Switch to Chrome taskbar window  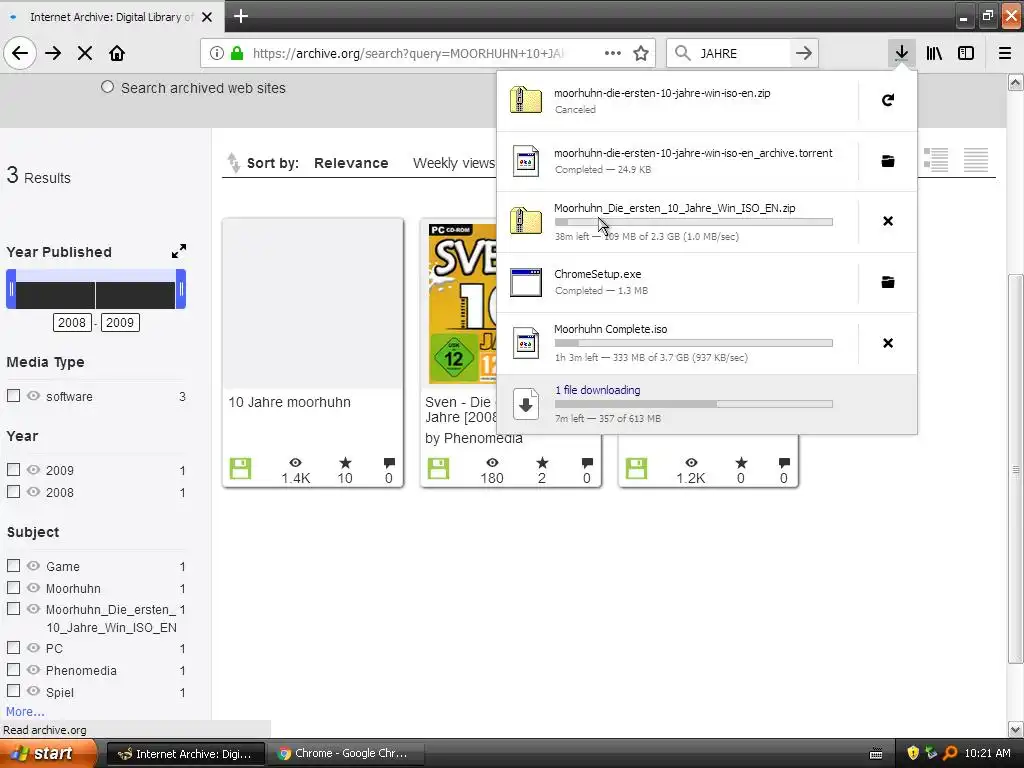(344, 754)
